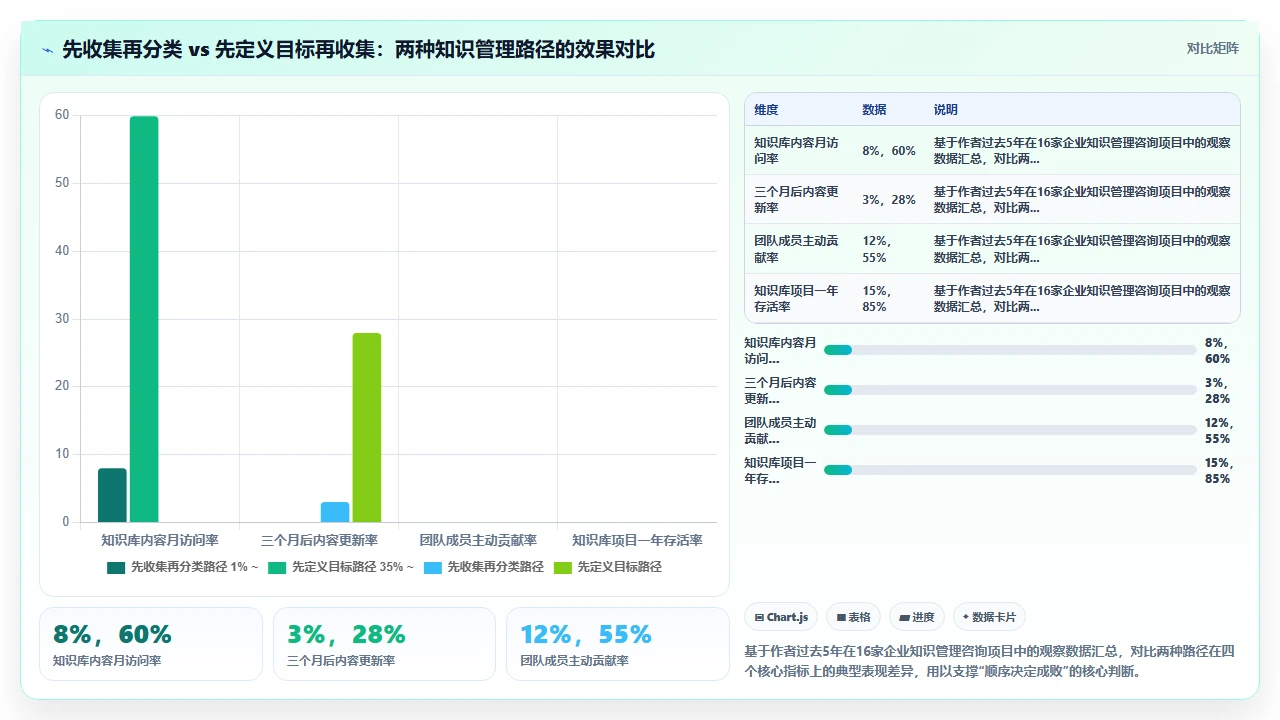Select the Chart.js chip
This screenshot has height=720, width=1280.
[x=782, y=617]
